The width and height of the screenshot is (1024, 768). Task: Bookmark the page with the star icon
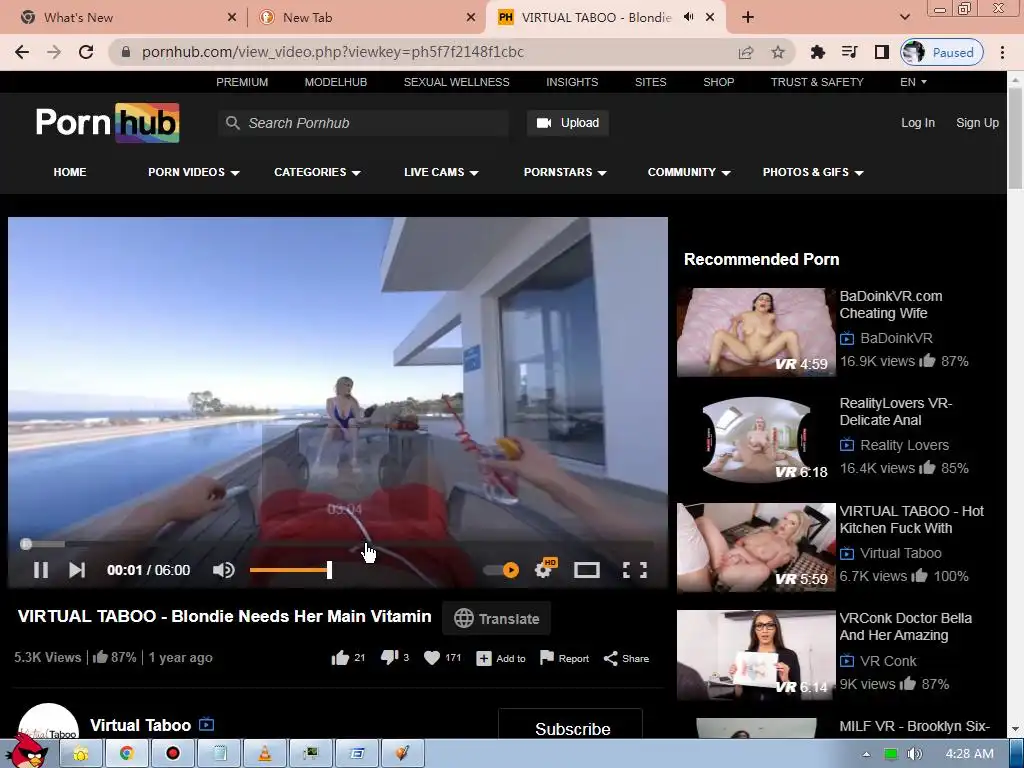pos(777,52)
